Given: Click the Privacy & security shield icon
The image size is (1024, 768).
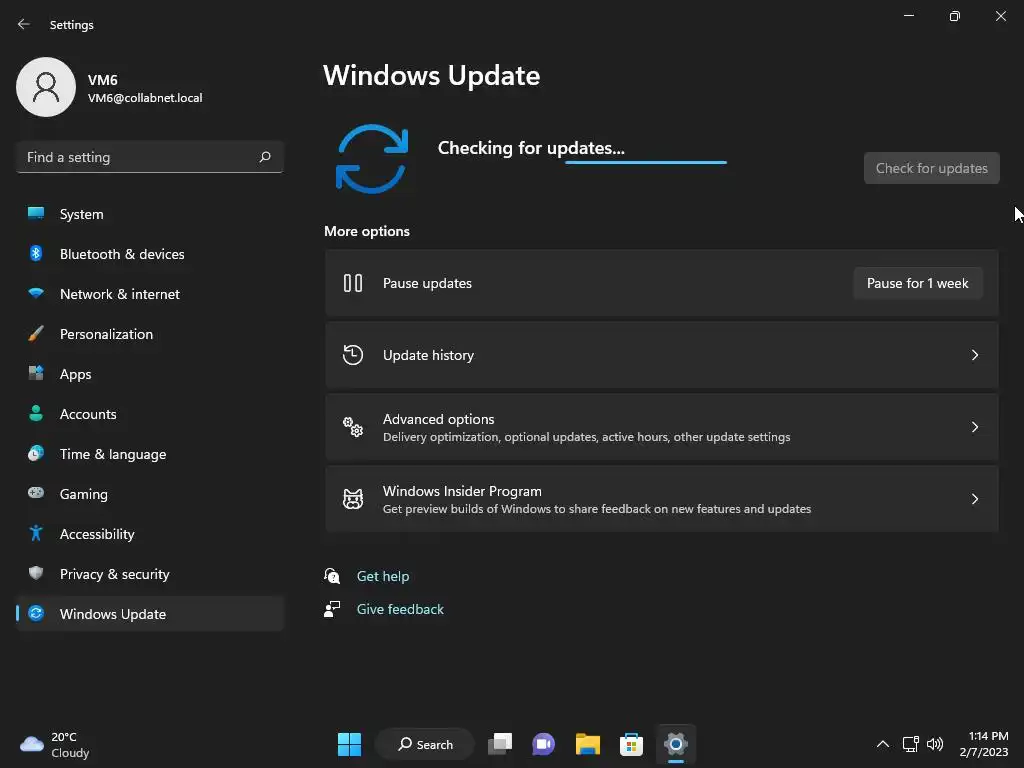Looking at the screenshot, I should point(36,573).
